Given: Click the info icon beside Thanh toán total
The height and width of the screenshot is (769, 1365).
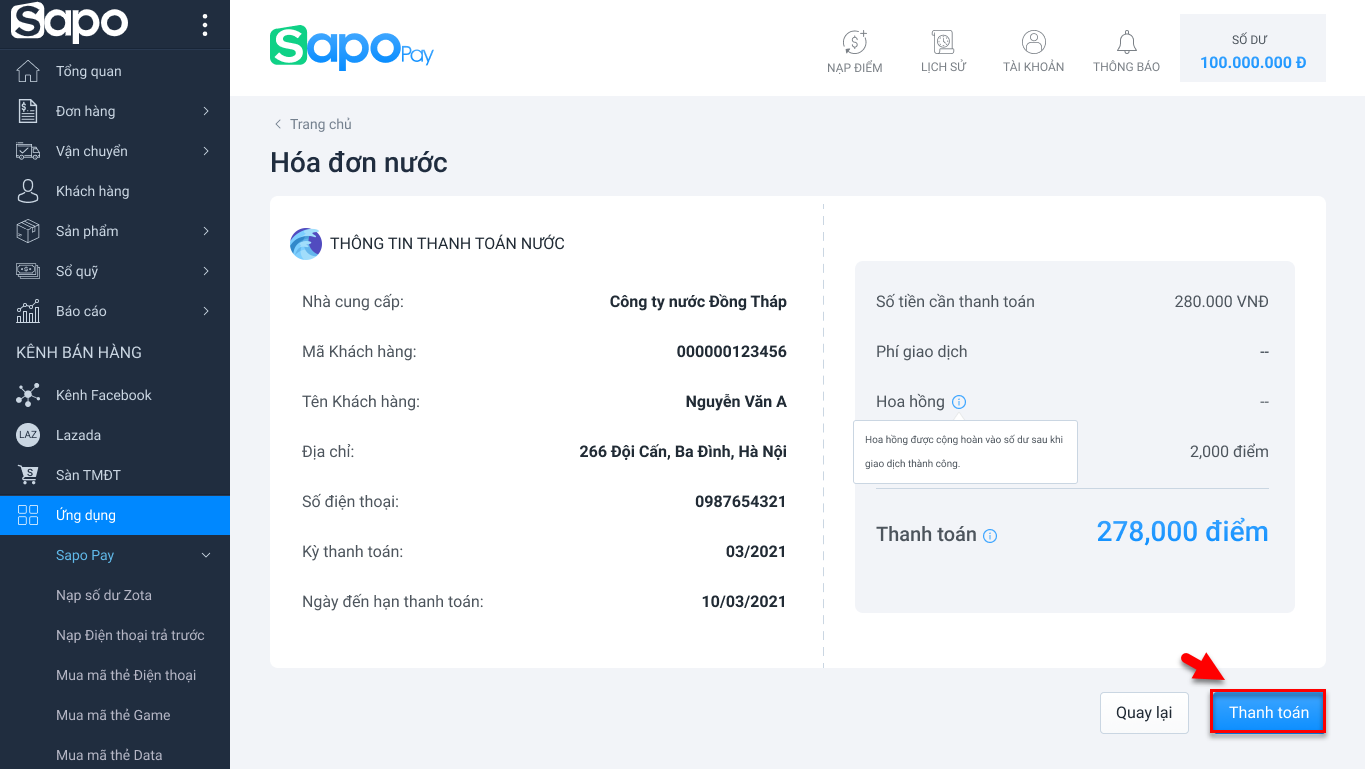Looking at the screenshot, I should (x=990, y=536).
